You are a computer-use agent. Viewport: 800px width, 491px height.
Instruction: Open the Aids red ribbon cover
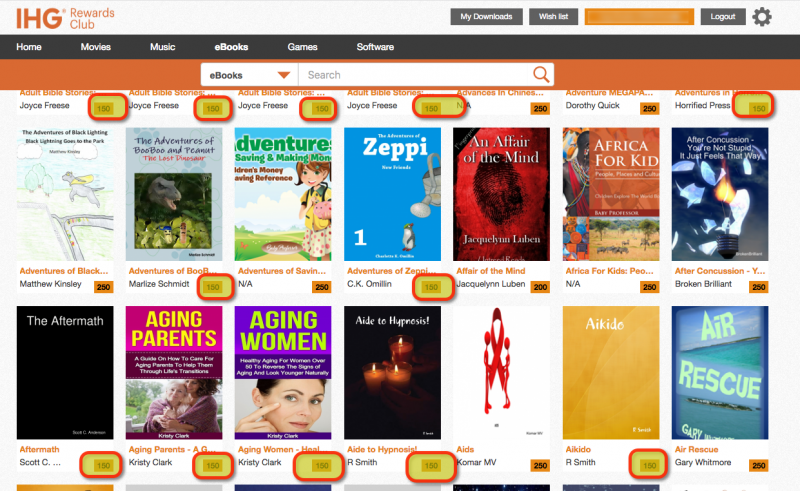pos(502,373)
